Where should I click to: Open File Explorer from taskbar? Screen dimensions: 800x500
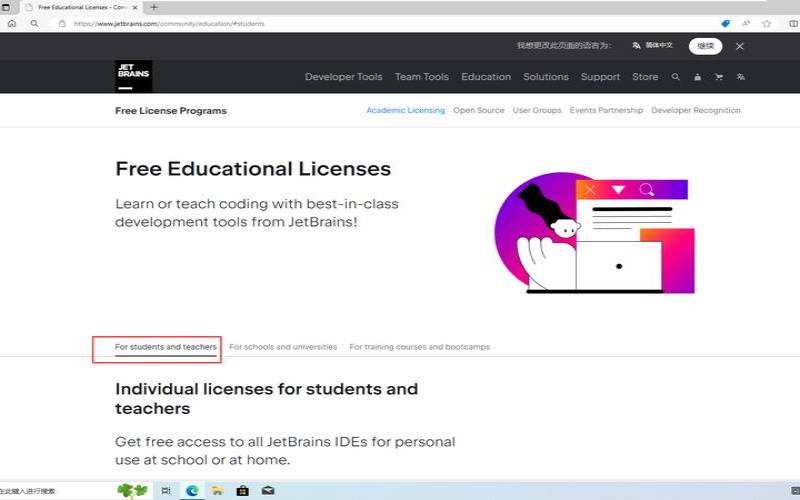217,491
